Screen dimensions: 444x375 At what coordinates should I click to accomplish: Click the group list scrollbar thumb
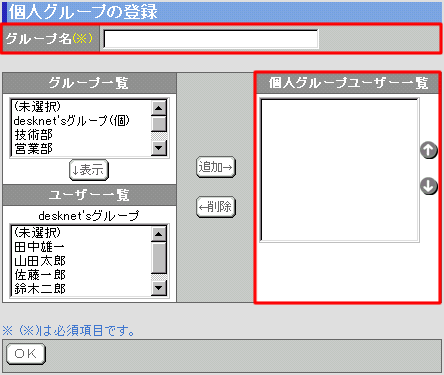click(x=159, y=123)
